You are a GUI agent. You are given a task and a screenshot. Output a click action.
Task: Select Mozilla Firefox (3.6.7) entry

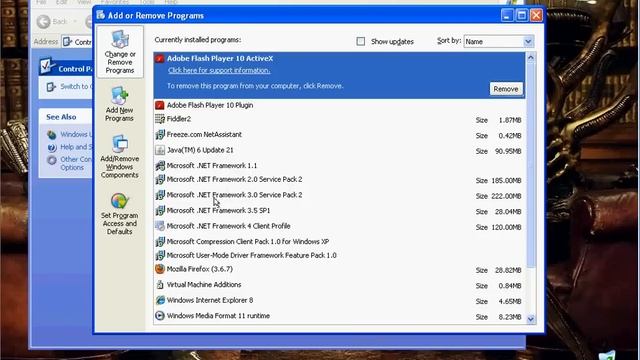click(340, 269)
